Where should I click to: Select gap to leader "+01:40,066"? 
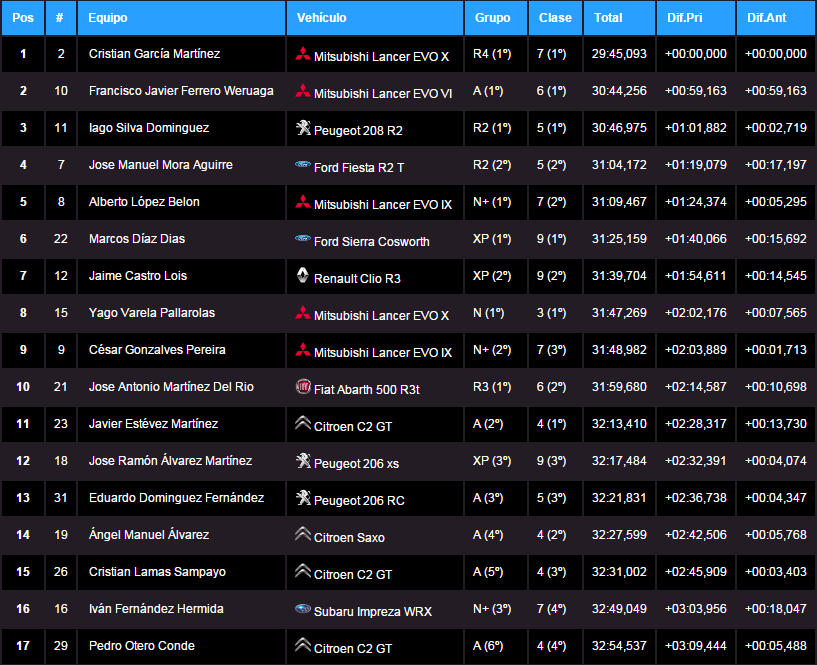coord(696,239)
